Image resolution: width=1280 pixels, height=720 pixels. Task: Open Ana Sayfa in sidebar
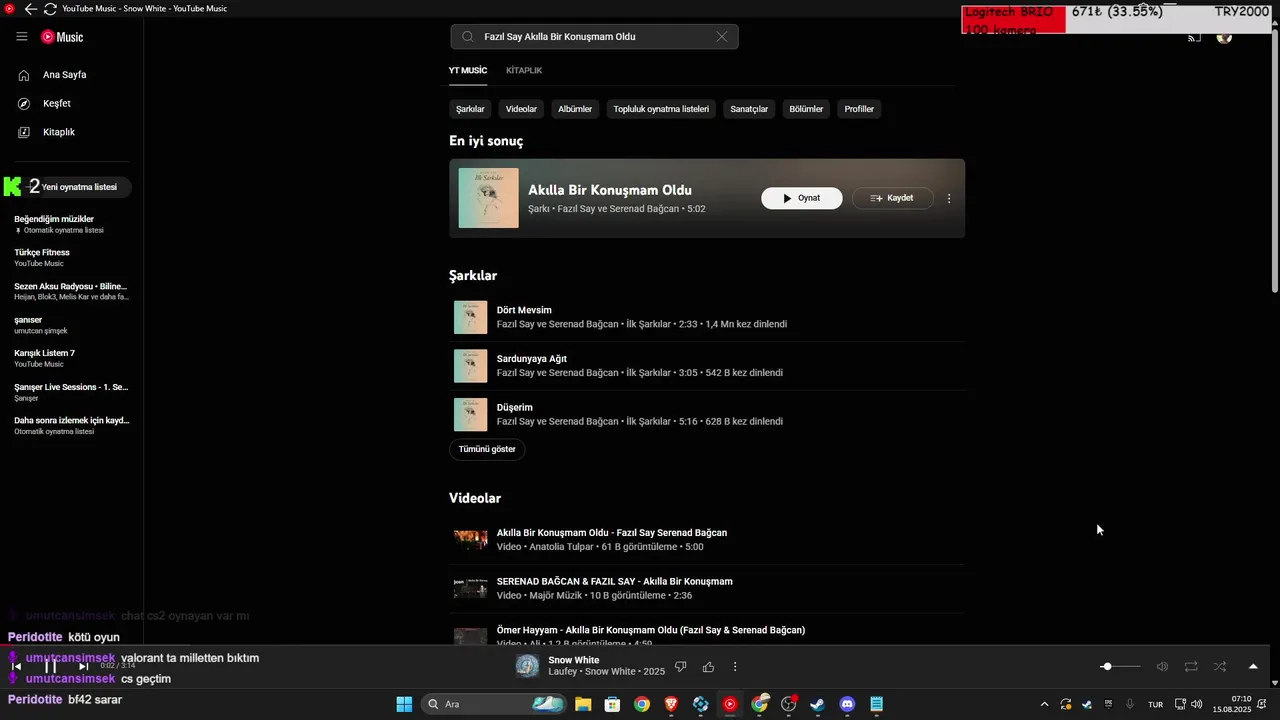[65, 75]
